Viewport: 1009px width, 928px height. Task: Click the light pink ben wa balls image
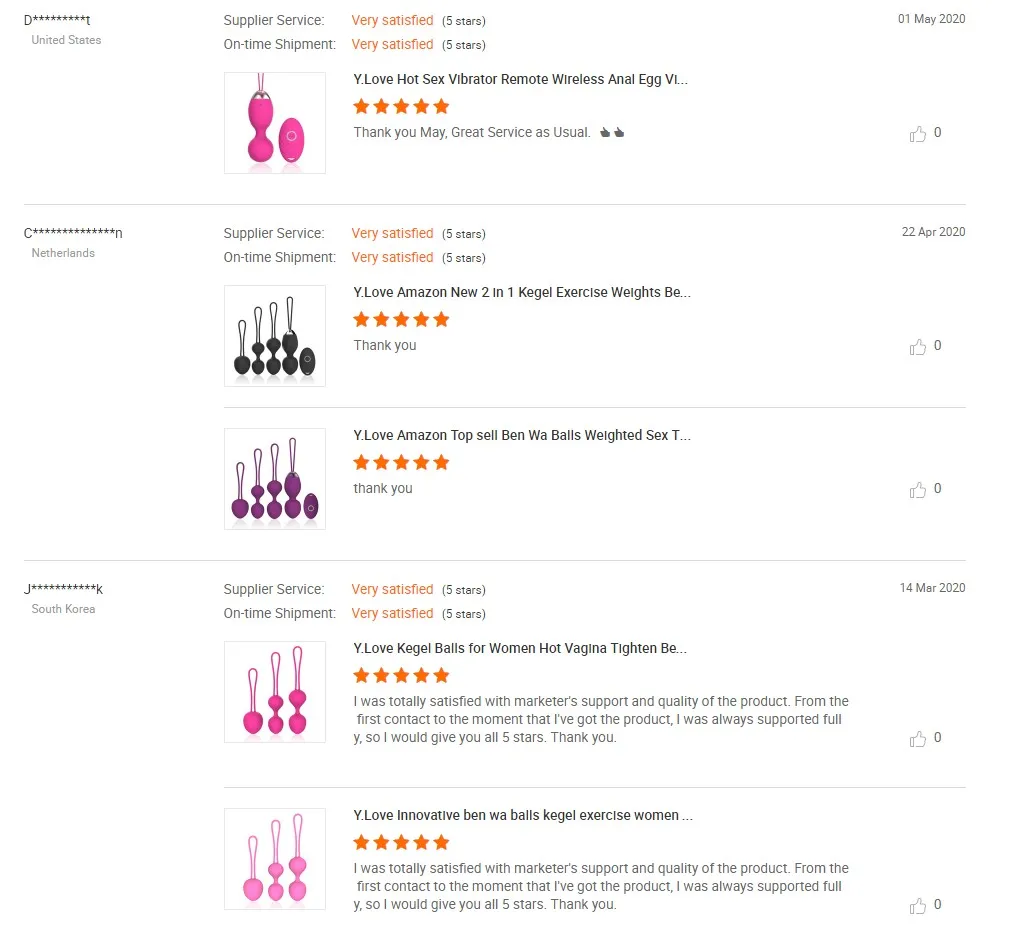pyautogui.click(x=275, y=859)
